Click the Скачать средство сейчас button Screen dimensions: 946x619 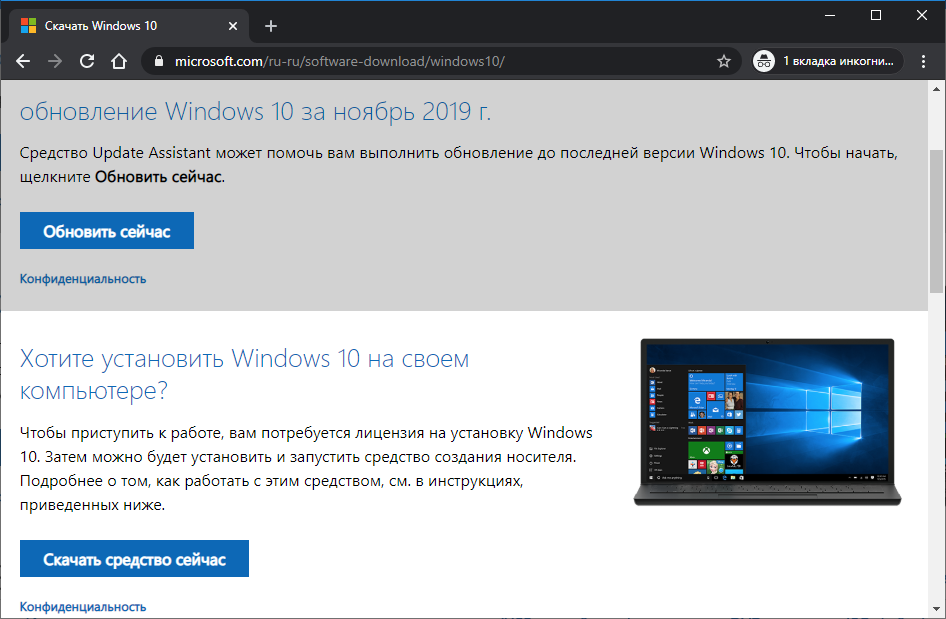click(134, 559)
